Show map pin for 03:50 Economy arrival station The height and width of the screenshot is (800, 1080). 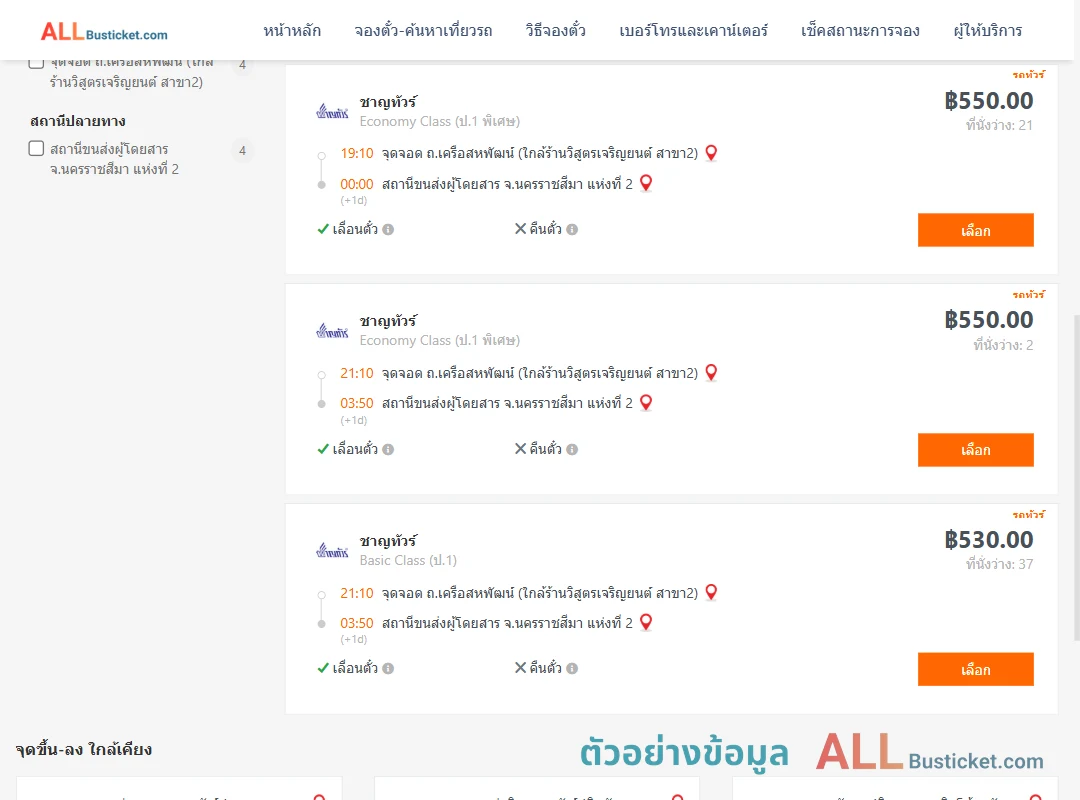[646, 402]
